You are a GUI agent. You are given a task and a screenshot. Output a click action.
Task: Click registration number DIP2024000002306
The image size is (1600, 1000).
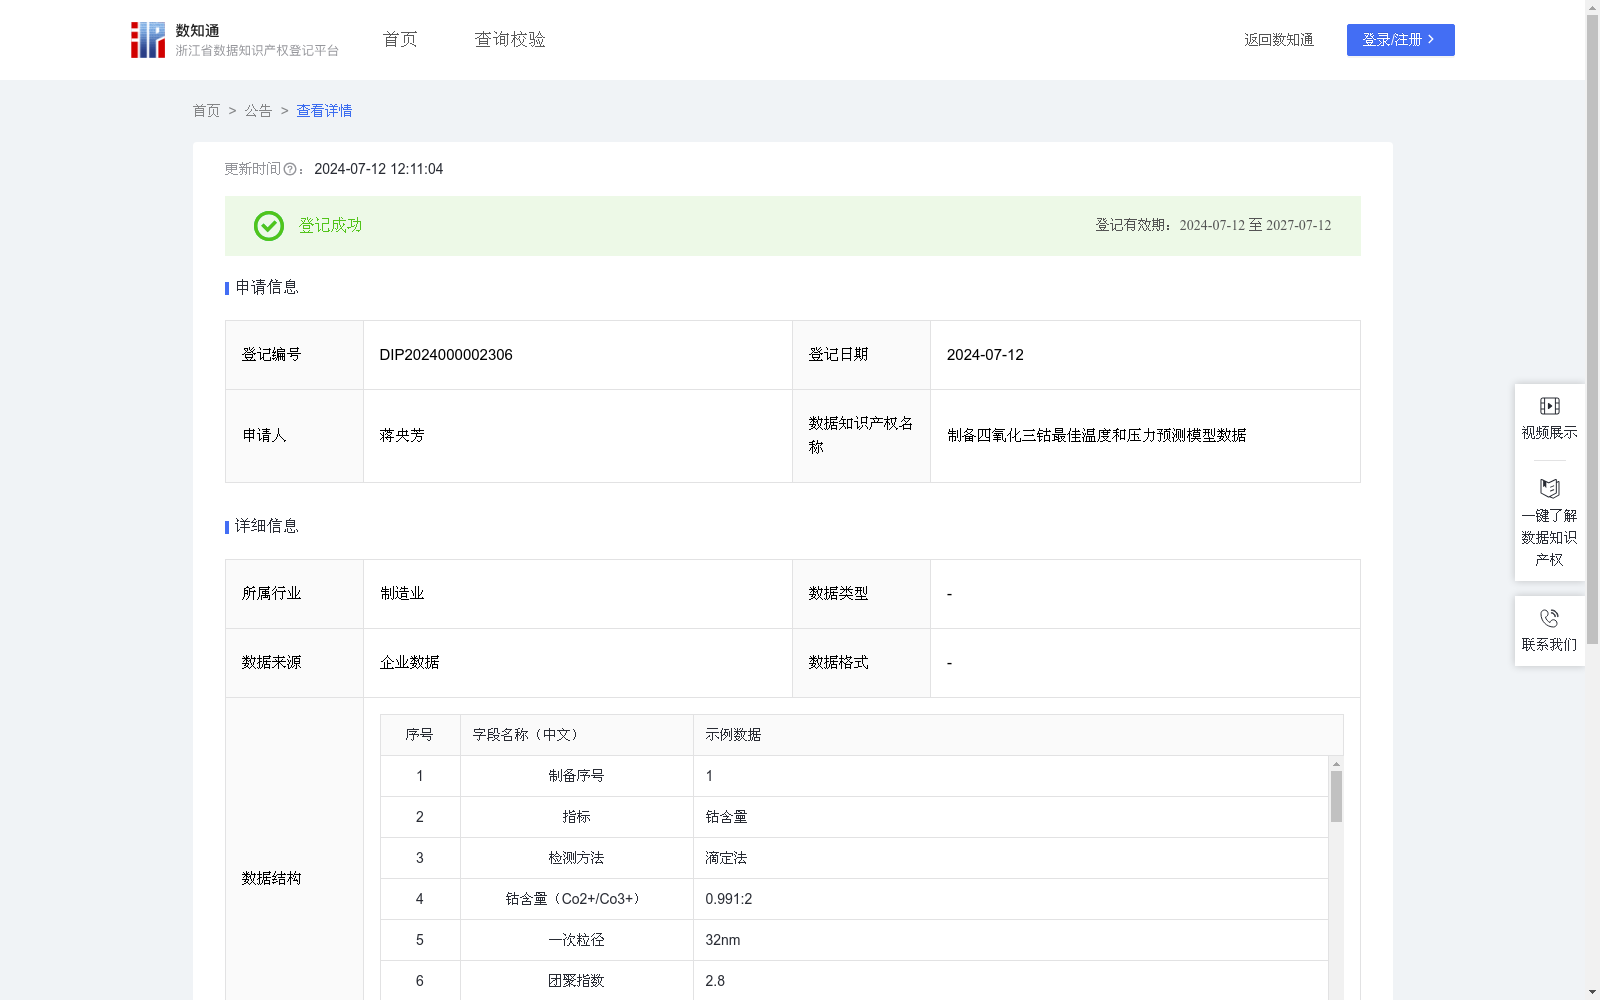pyautogui.click(x=446, y=355)
